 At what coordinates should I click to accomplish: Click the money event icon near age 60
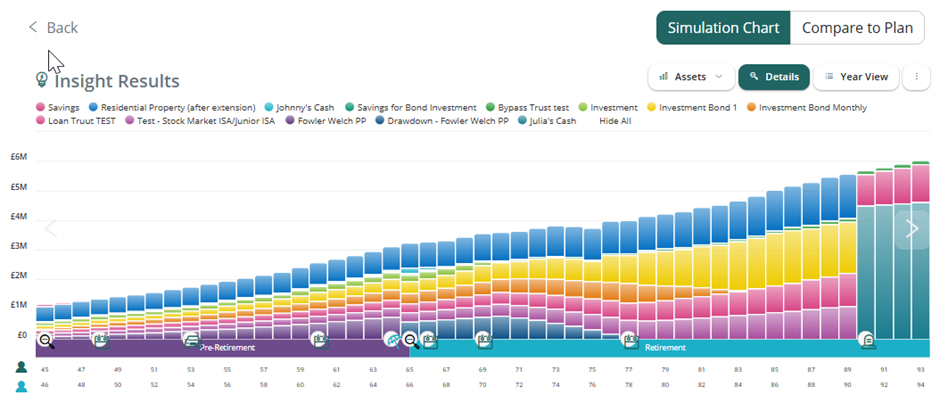point(319,340)
